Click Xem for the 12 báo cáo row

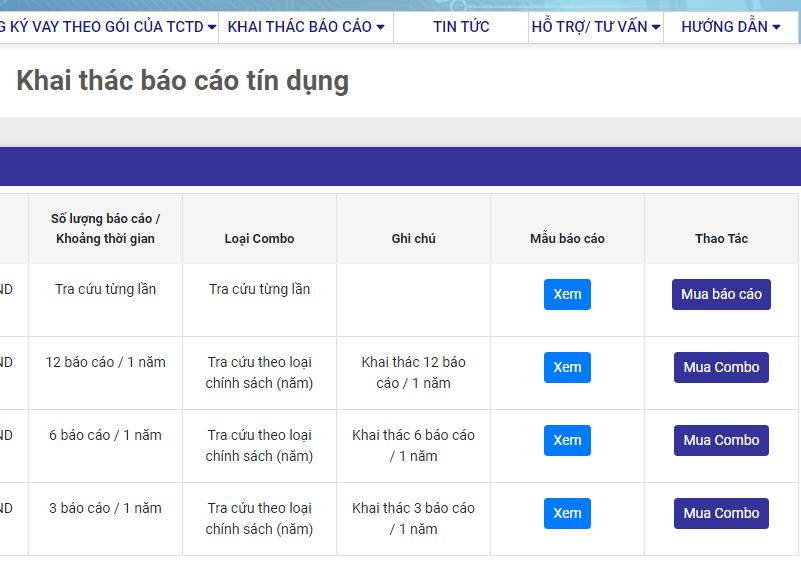click(567, 367)
